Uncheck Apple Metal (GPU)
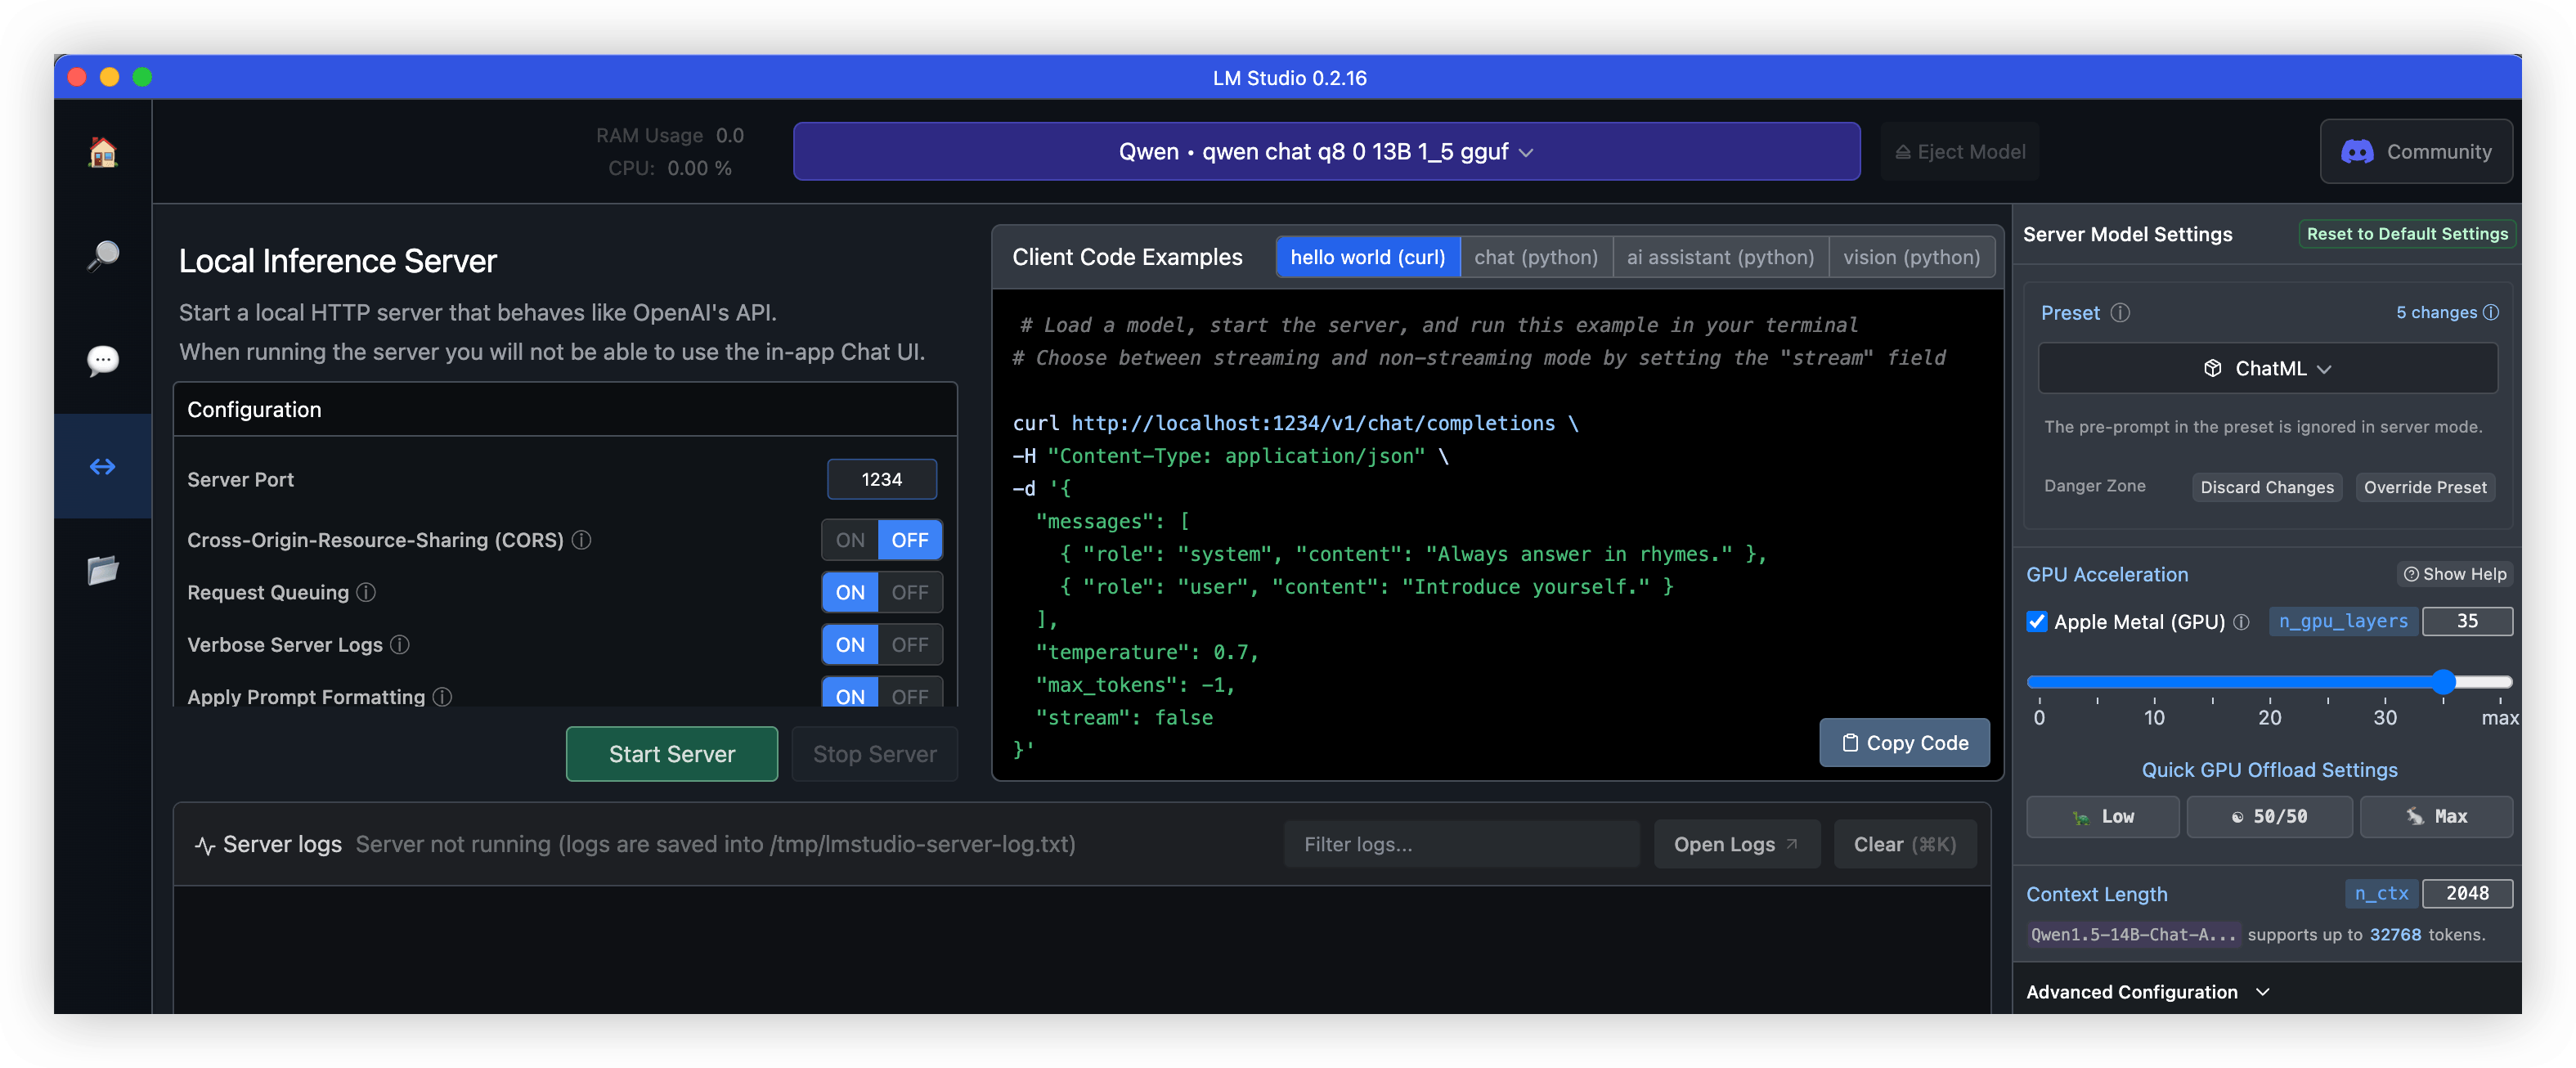This screenshot has width=2576, height=1068. pyautogui.click(x=2037, y=622)
